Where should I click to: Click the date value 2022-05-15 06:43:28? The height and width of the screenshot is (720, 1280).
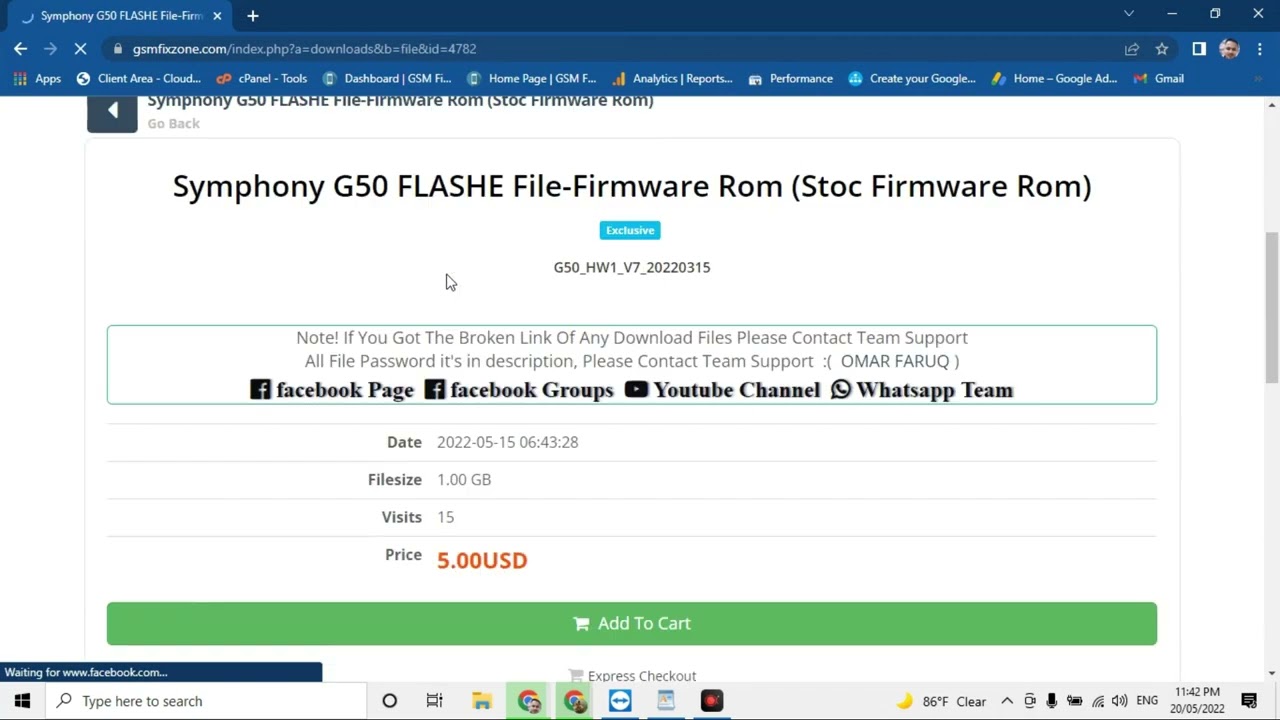(507, 442)
